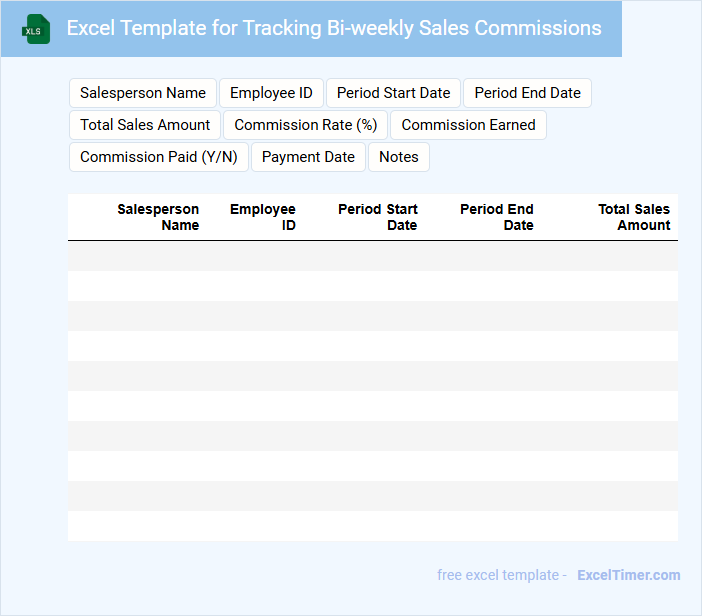The width and height of the screenshot is (702, 616).
Task: Select the Period Start Date column header
Action: click(x=378, y=217)
